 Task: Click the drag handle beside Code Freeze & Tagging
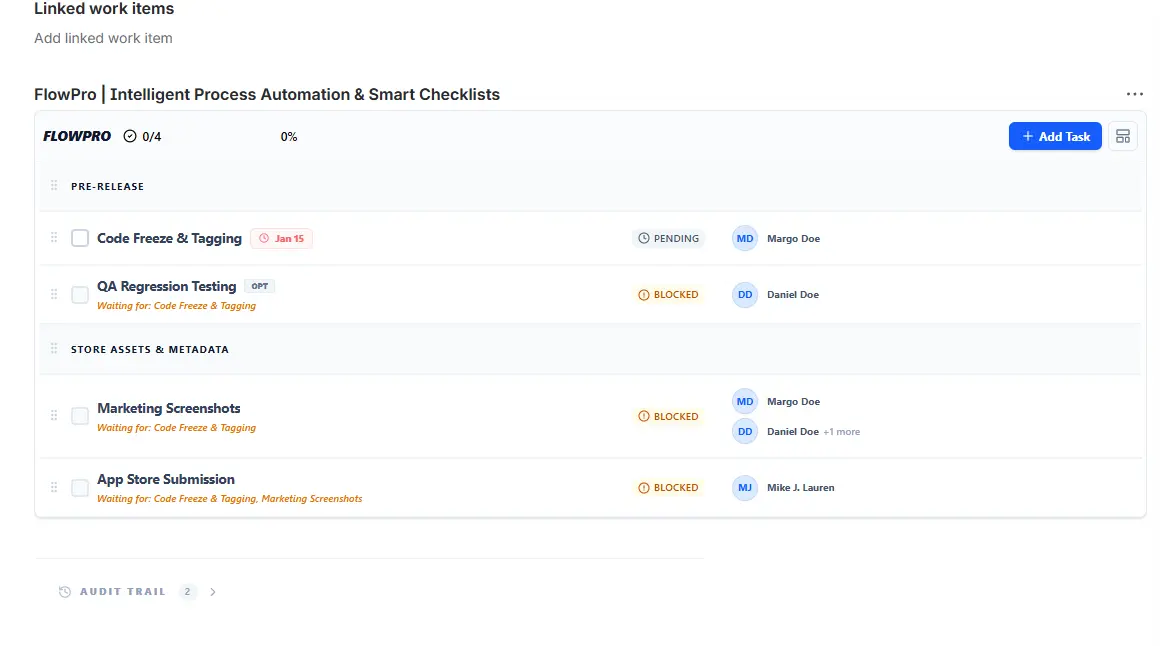tap(54, 238)
